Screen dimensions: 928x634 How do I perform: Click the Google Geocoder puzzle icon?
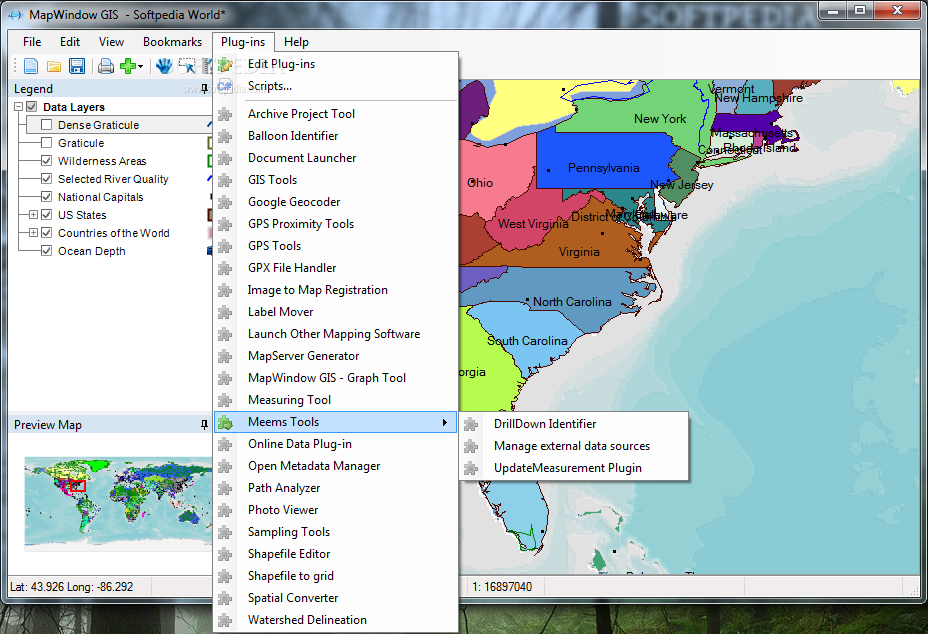[x=225, y=202]
